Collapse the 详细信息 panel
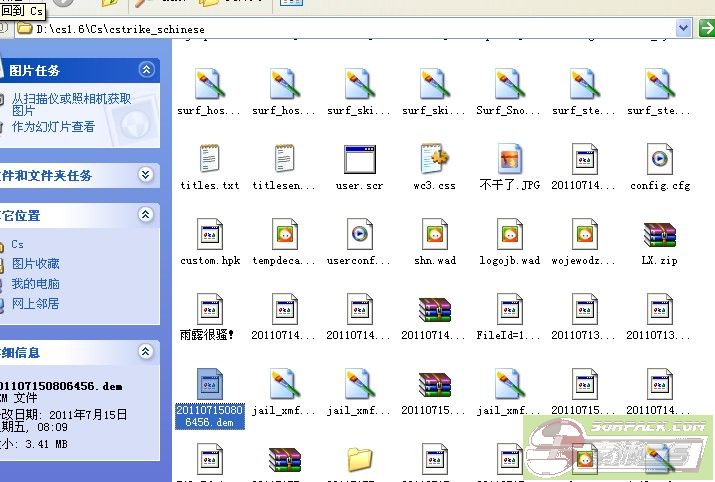 point(146,352)
